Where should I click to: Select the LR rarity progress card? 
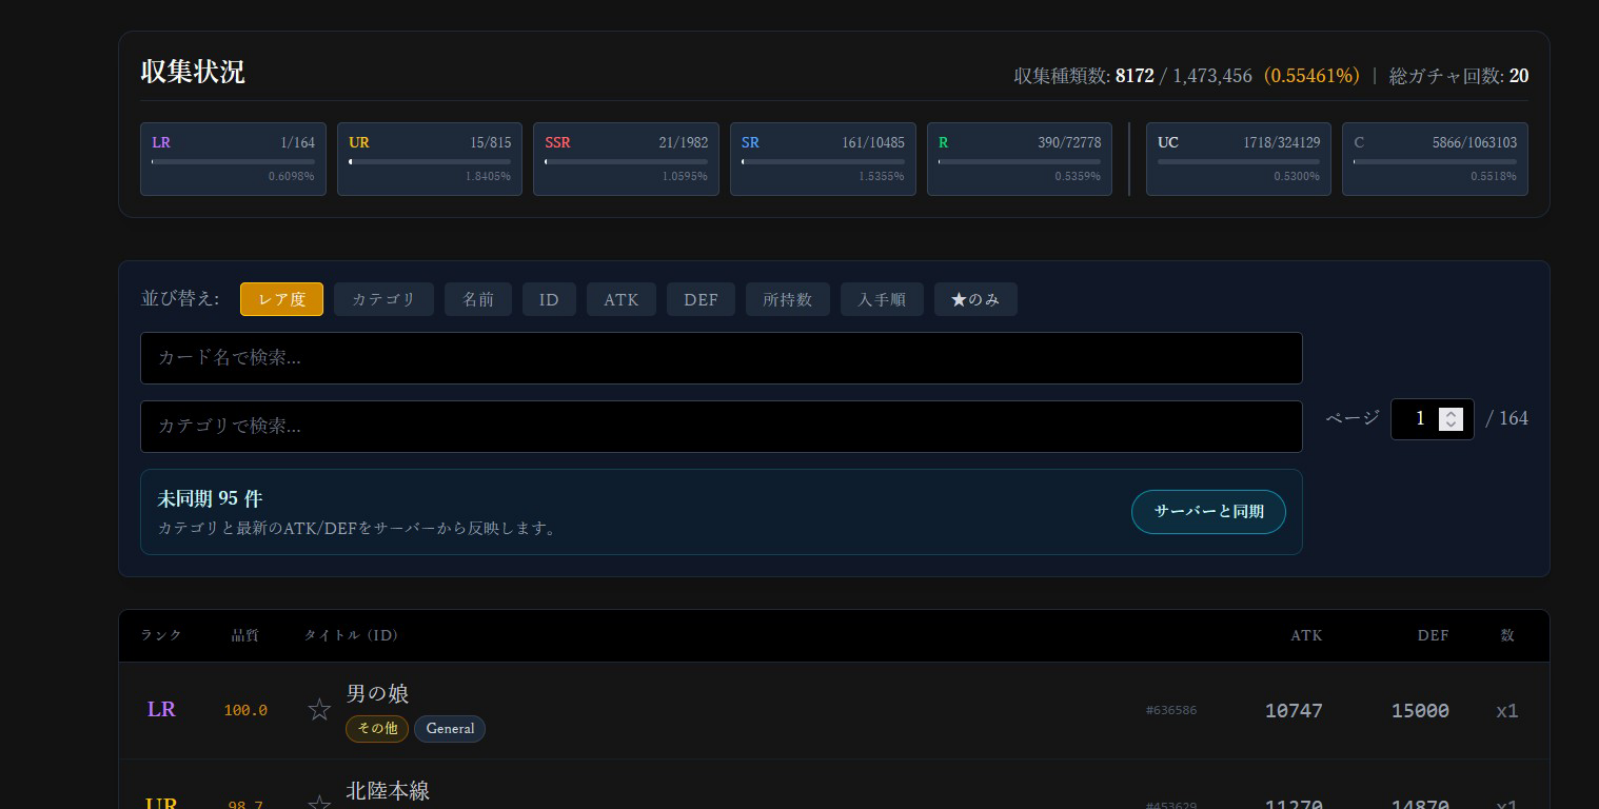[x=233, y=158]
